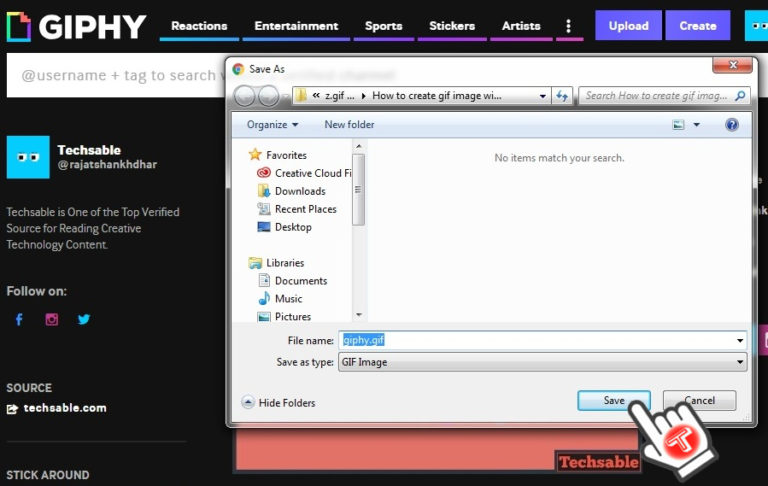The image size is (768, 486).
Task: Close the Save As dialog
Action: tap(733, 65)
